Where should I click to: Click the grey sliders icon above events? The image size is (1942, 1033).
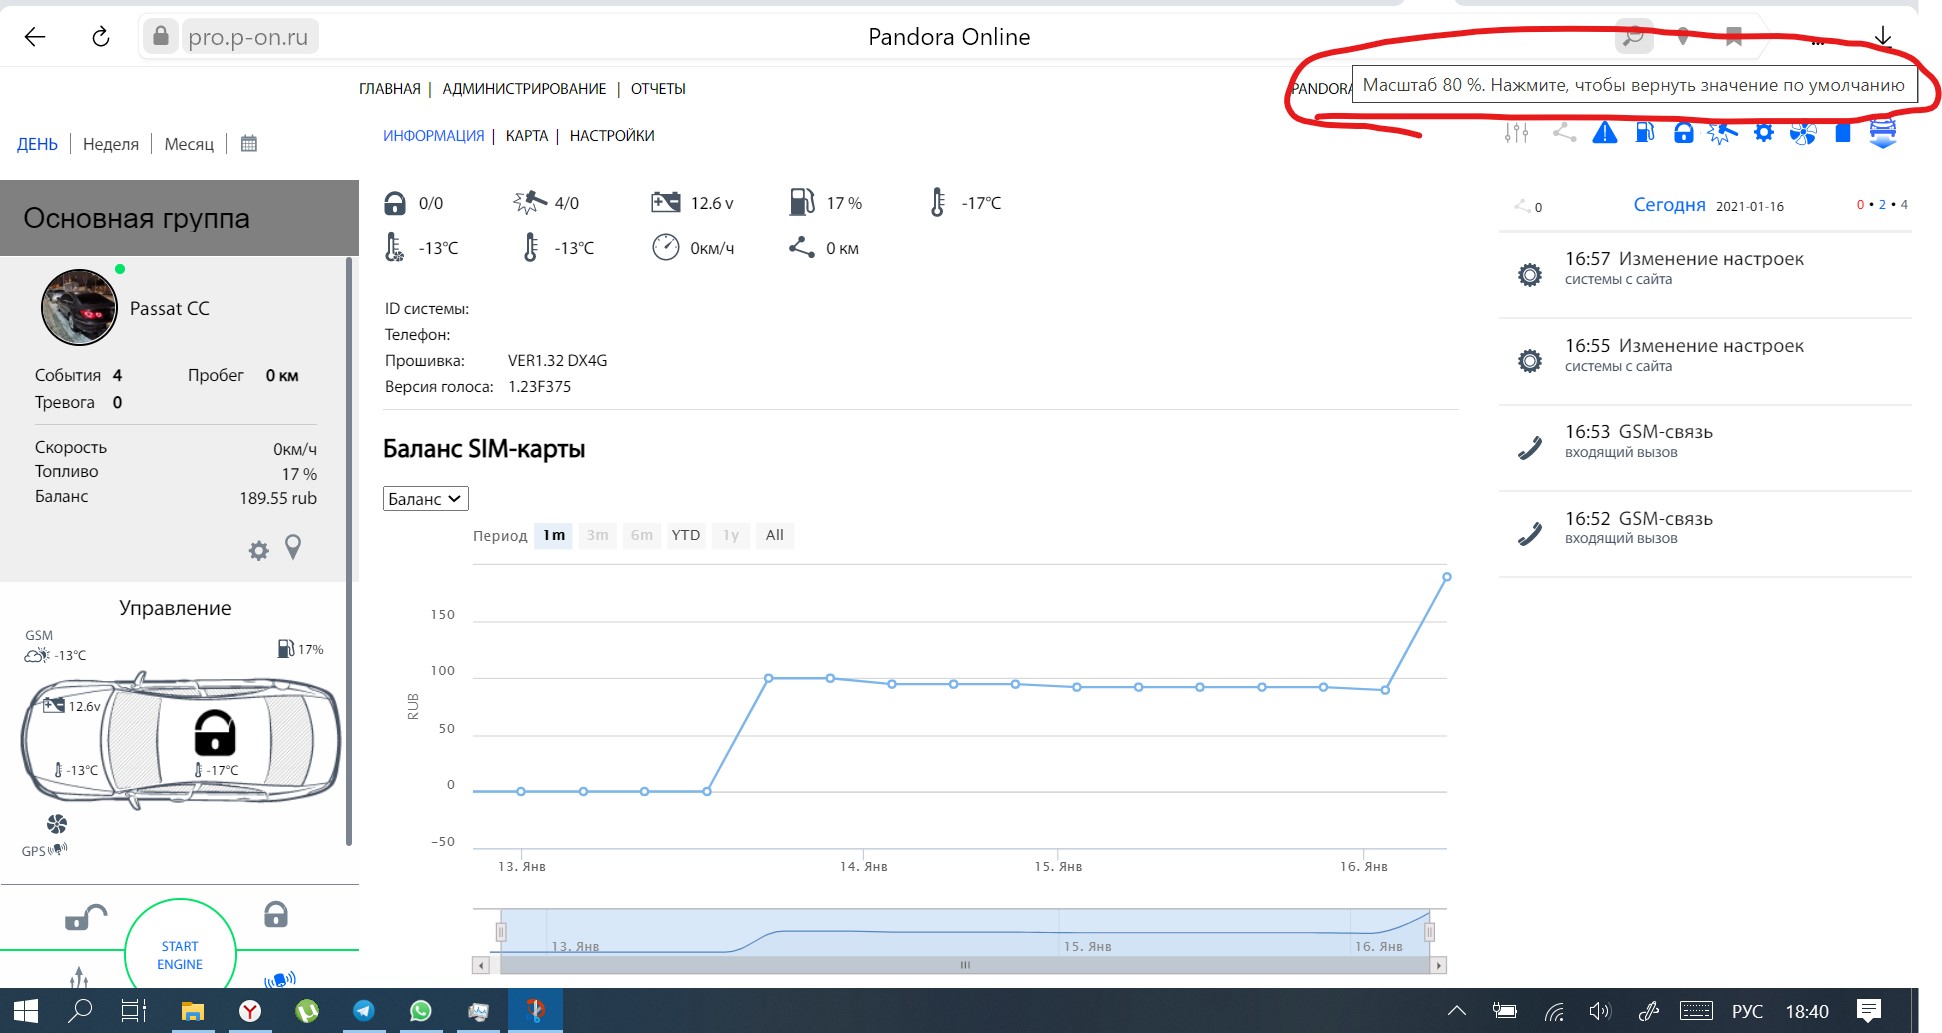tap(1516, 133)
